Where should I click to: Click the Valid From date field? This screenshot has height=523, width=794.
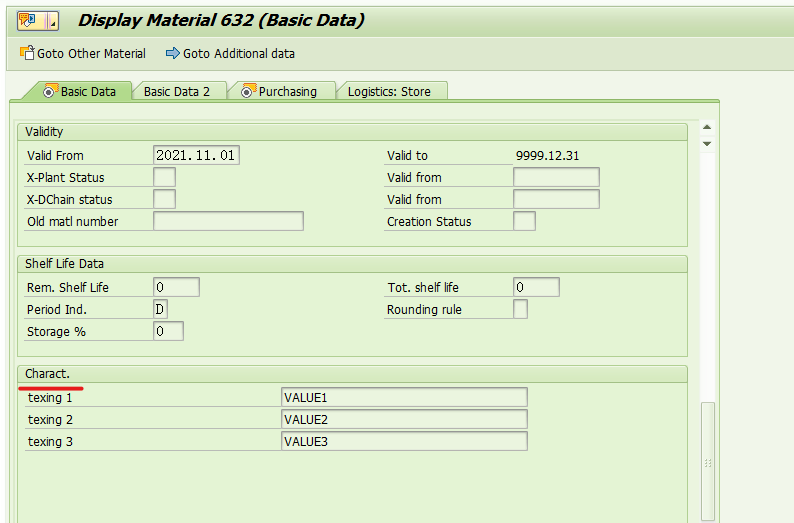click(196, 155)
